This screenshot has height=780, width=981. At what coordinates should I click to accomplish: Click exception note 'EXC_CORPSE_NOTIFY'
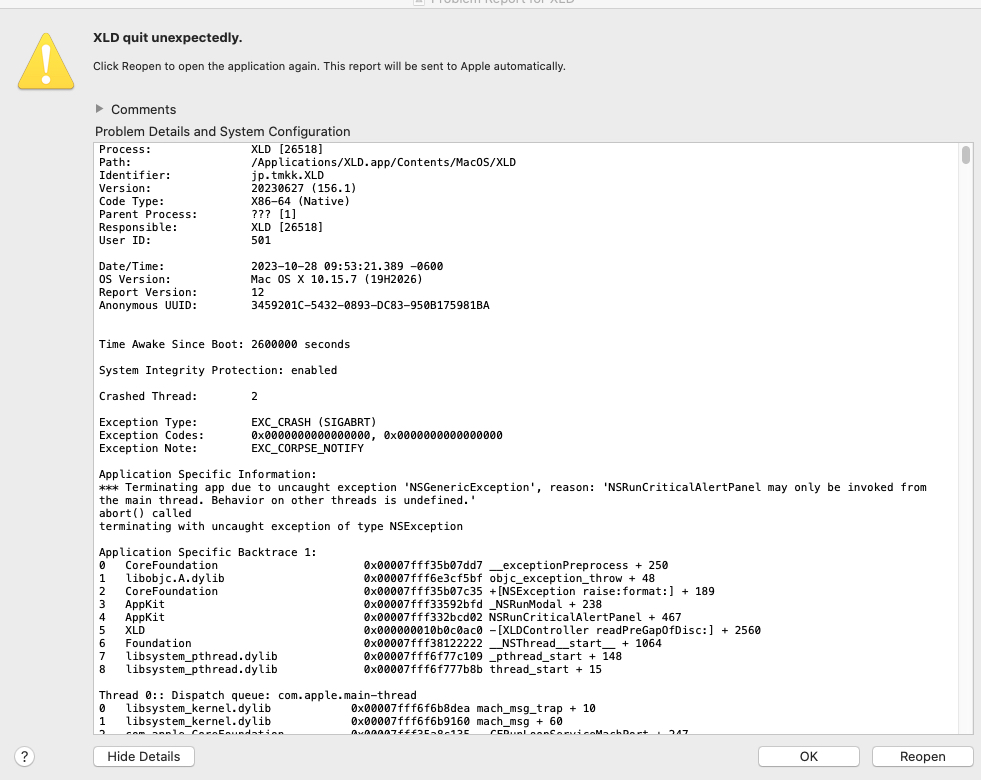click(307, 448)
